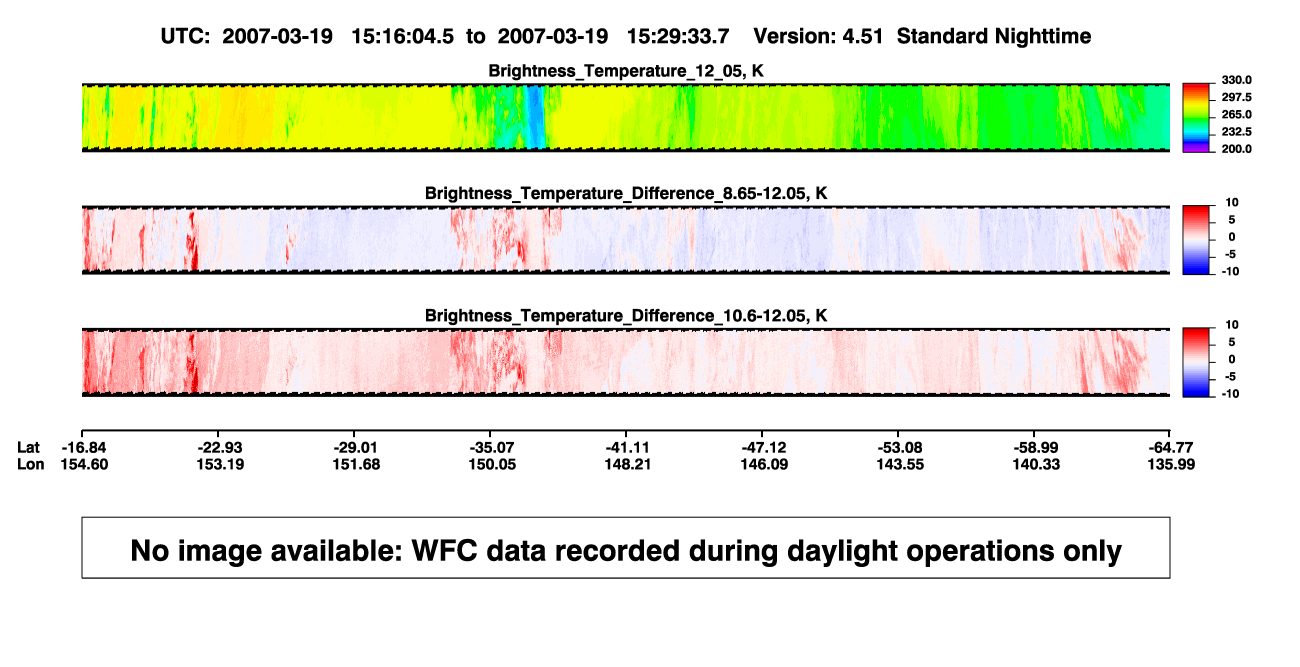Image resolution: width=1300 pixels, height=667 pixels.
Task: Click the Standard Nighttime label
Action: pos(995,37)
